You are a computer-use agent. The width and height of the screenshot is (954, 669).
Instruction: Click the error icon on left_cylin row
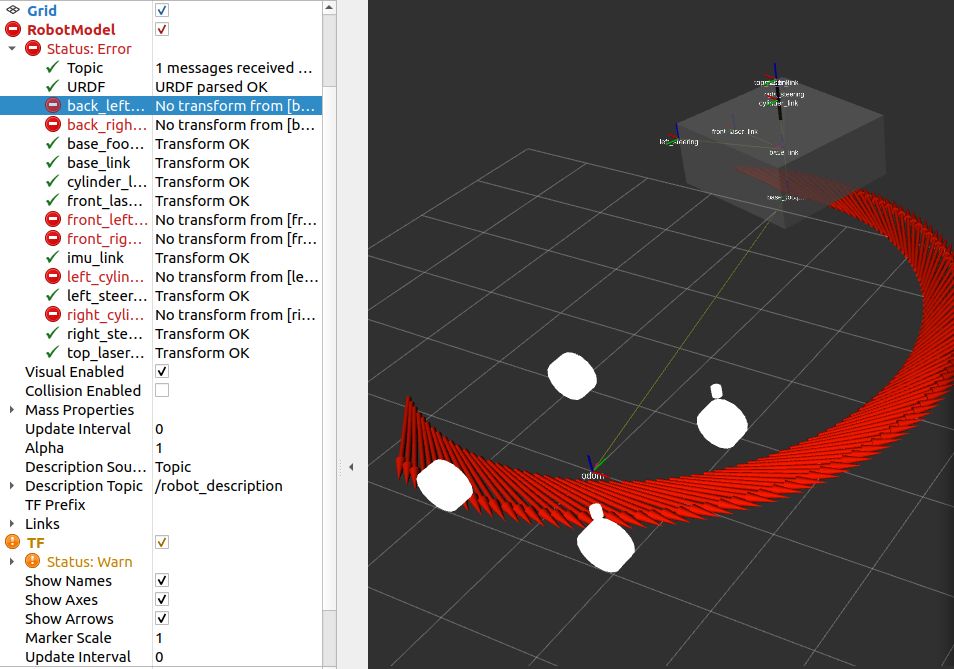click(53, 277)
